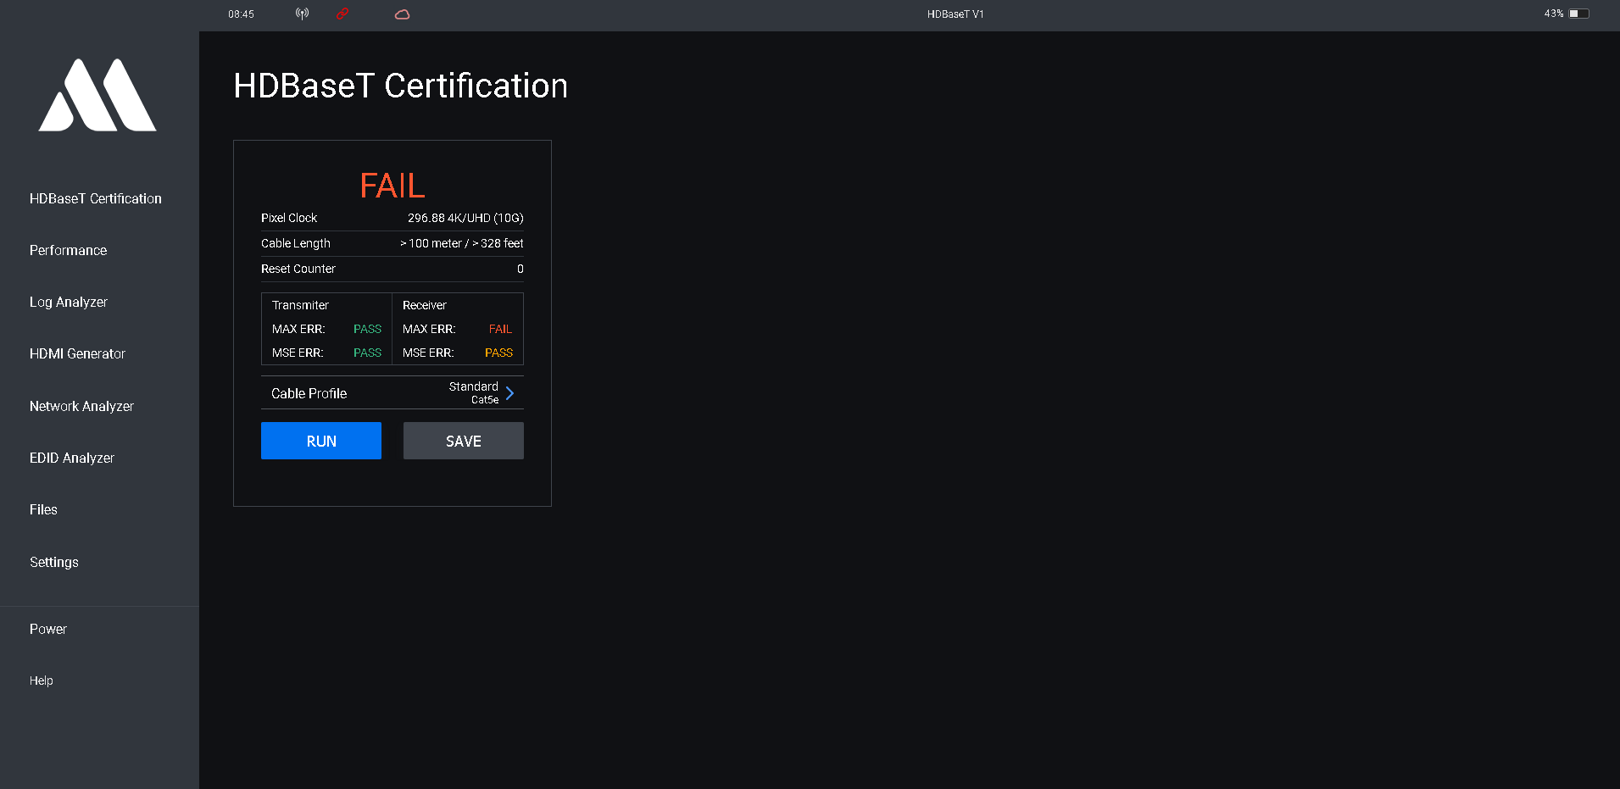The image size is (1620, 789).
Task: Click the red link status icon
Action: tap(342, 14)
